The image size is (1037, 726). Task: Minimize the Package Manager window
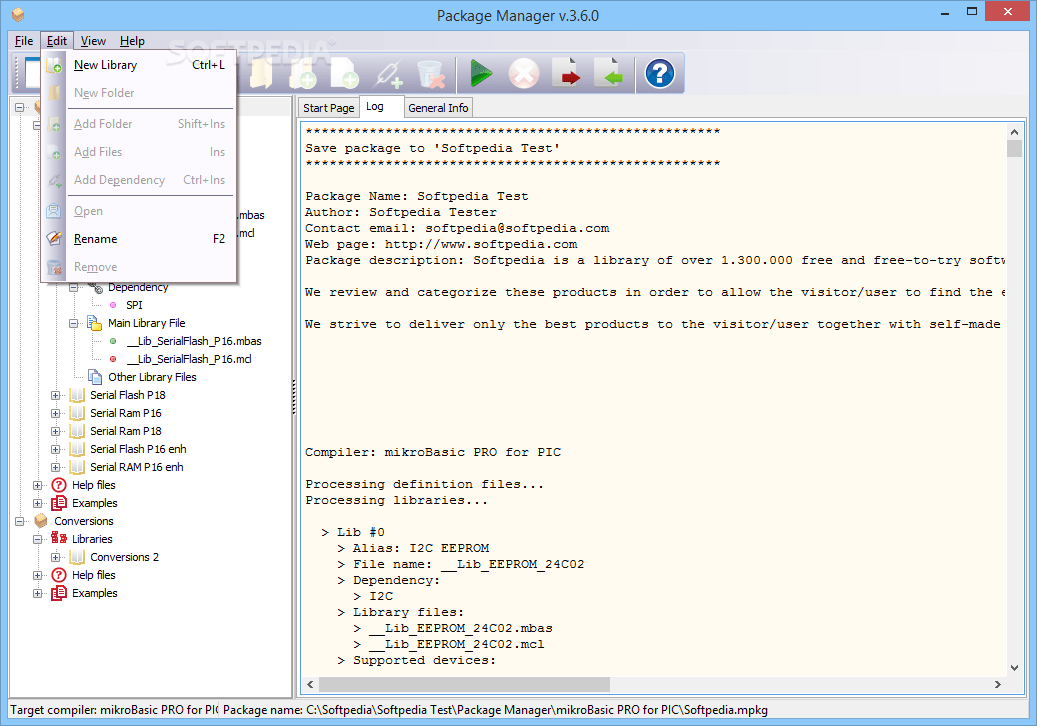click(x=945, y=11)
